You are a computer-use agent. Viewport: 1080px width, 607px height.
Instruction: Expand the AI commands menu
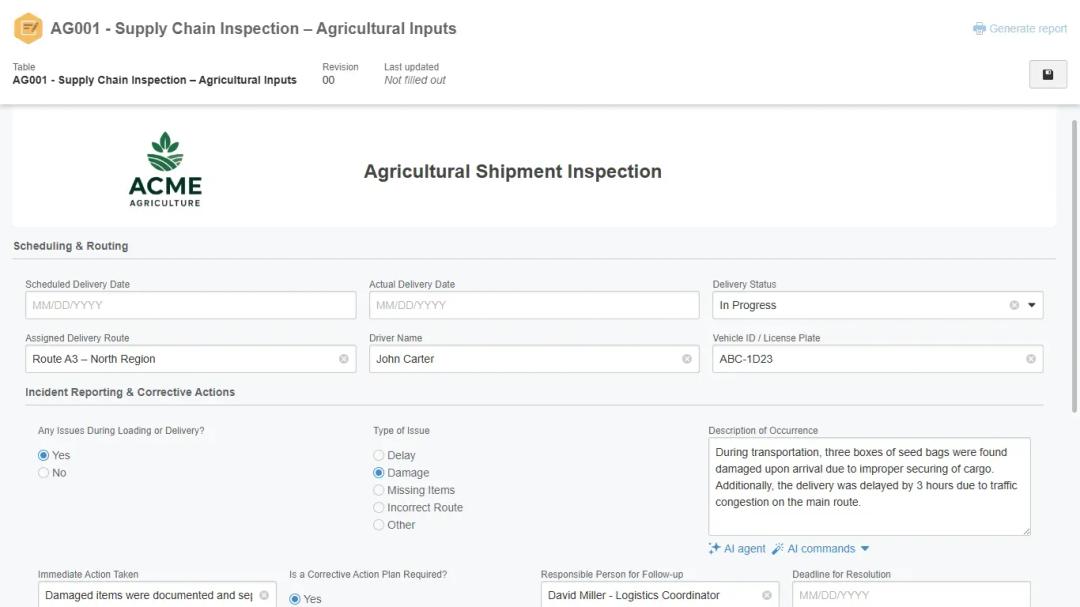pyautogui.click(x=820, y=548)
